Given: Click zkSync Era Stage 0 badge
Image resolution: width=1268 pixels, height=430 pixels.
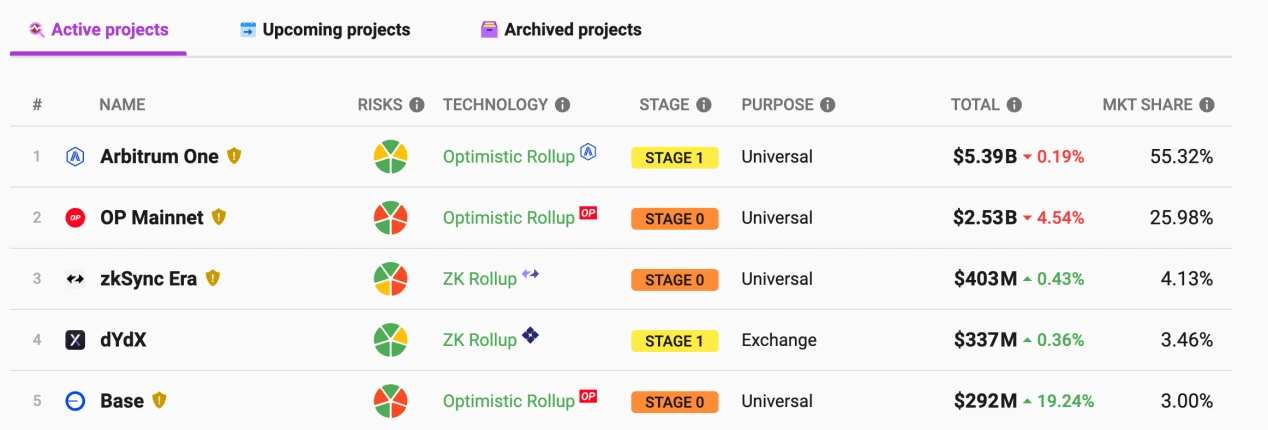Looking at the screenshot, I should (674, 280).
